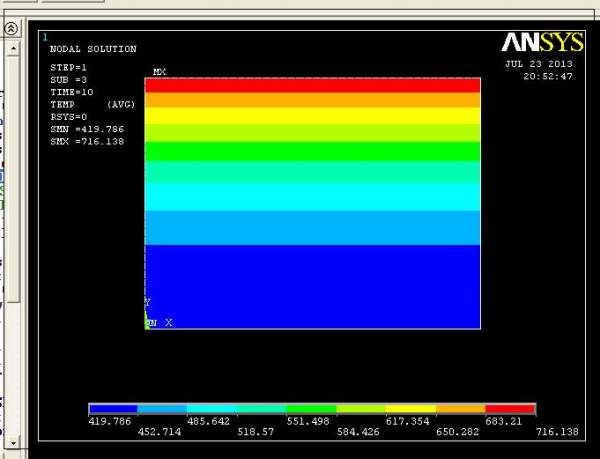Click the orange contour band
This screenshot has width=600, height=459.
pyautogui.click(x=313, y=100)
